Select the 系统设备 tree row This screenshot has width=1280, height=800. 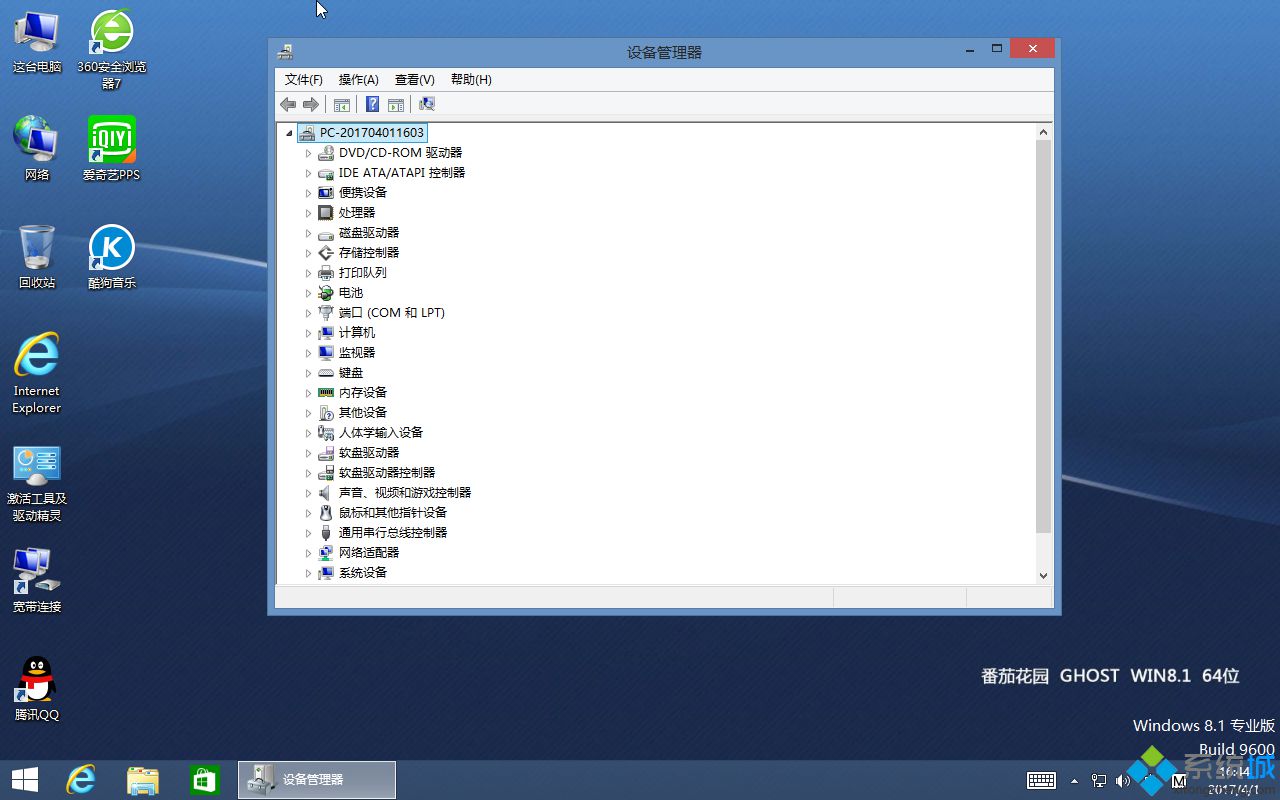[362, 573]
